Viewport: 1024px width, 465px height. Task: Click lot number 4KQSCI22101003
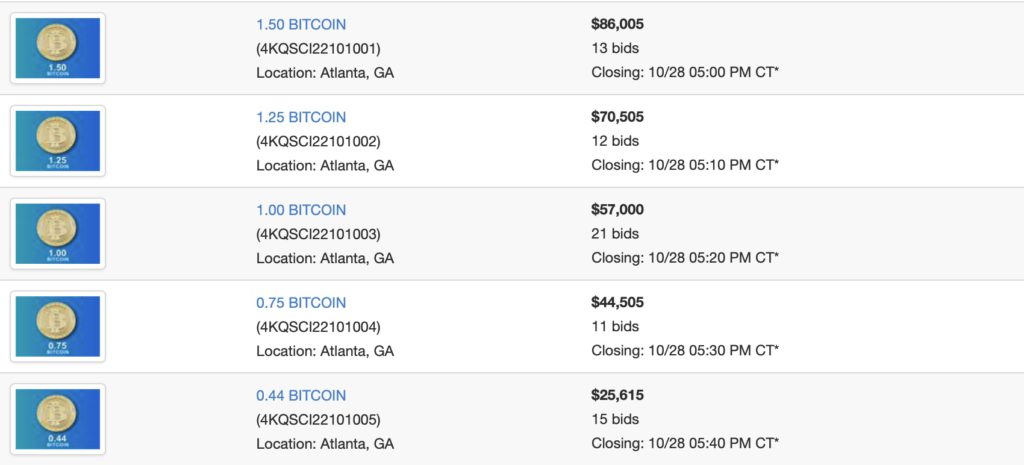(318, 234)
